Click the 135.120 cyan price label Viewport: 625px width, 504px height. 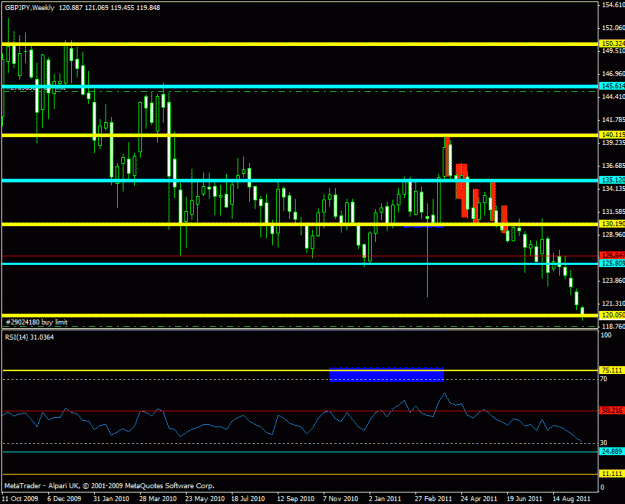[x=613, y=180]
